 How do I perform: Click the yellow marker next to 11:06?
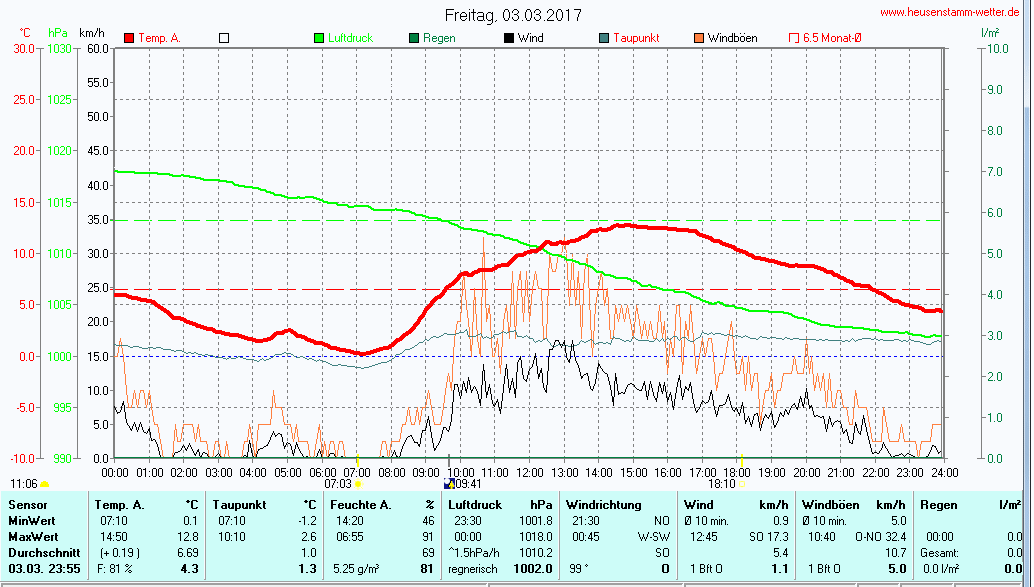pos(44,484)
